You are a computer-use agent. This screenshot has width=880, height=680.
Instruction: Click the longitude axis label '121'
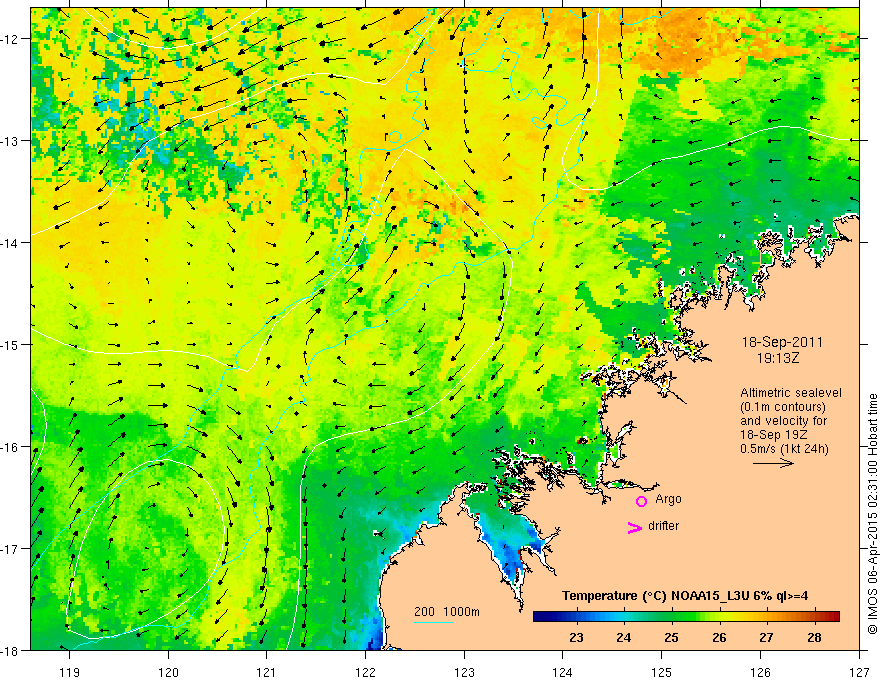pos(266,672)
